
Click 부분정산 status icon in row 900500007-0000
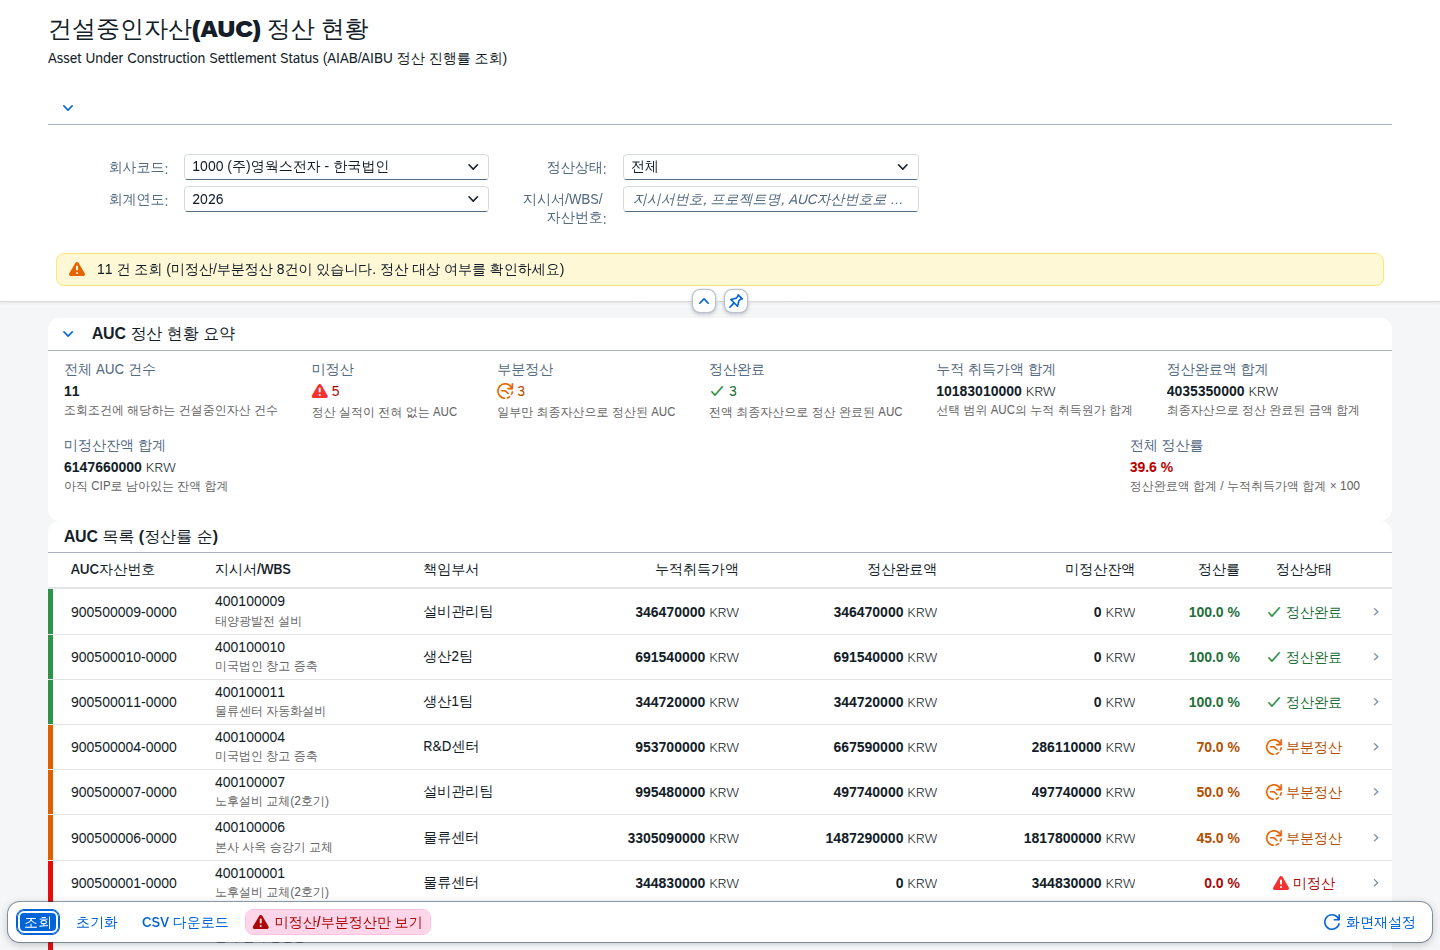click(x=1274, y=792)
